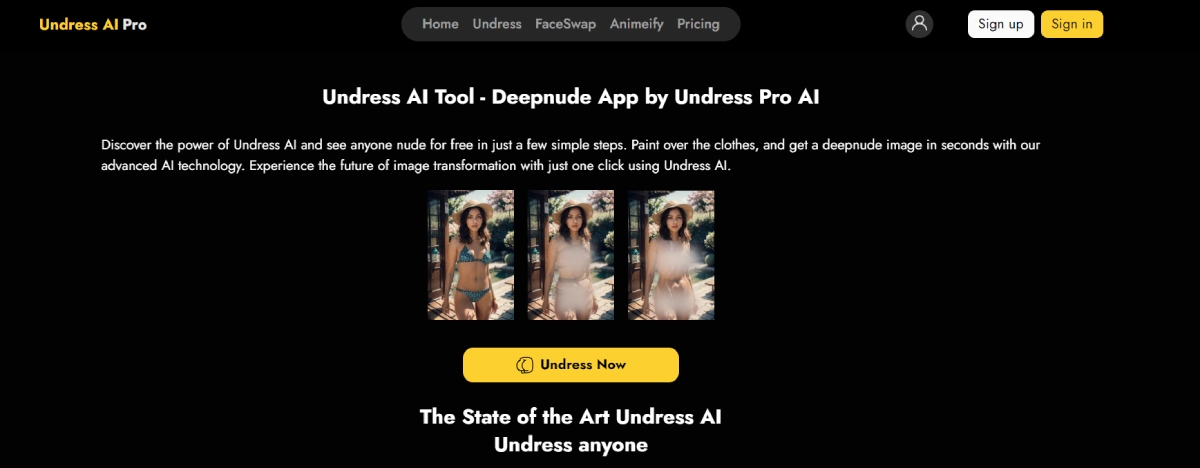Click the main page title heading
The height and width of the screenshot is (468, 1200).
click(571, 97)
